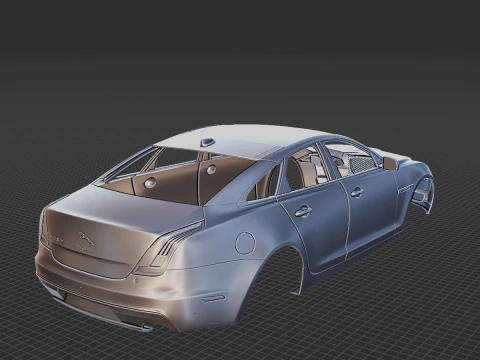
Task: Click the rear bumper side reflector
Action: (213, 298)
